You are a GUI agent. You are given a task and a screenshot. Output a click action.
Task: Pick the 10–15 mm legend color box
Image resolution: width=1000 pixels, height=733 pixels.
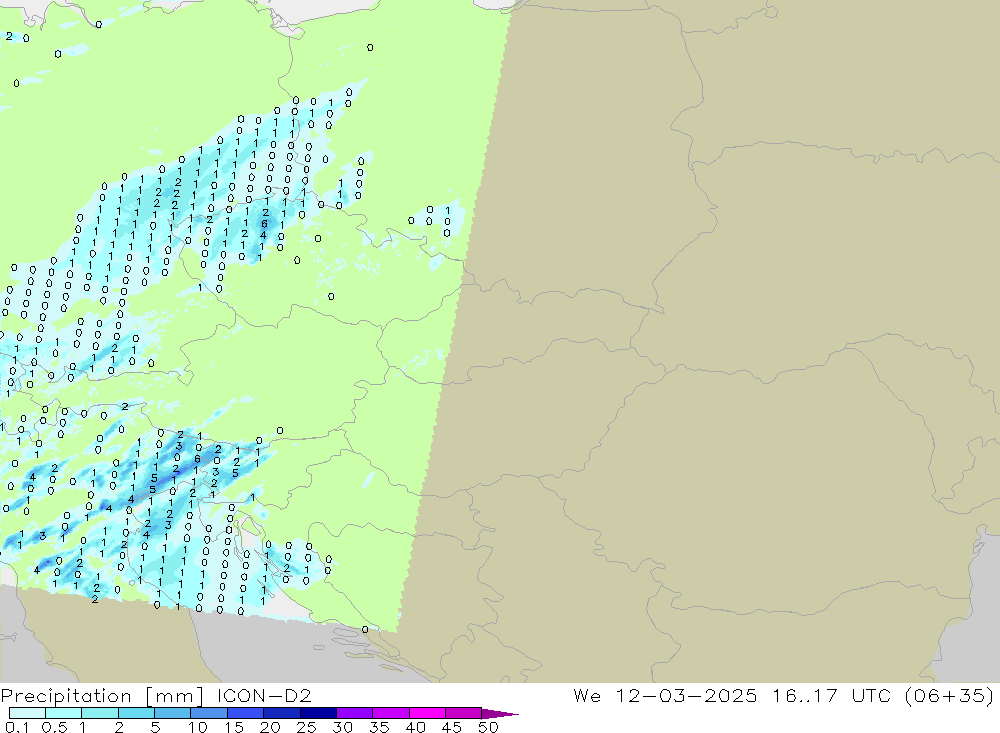(209, 713)
